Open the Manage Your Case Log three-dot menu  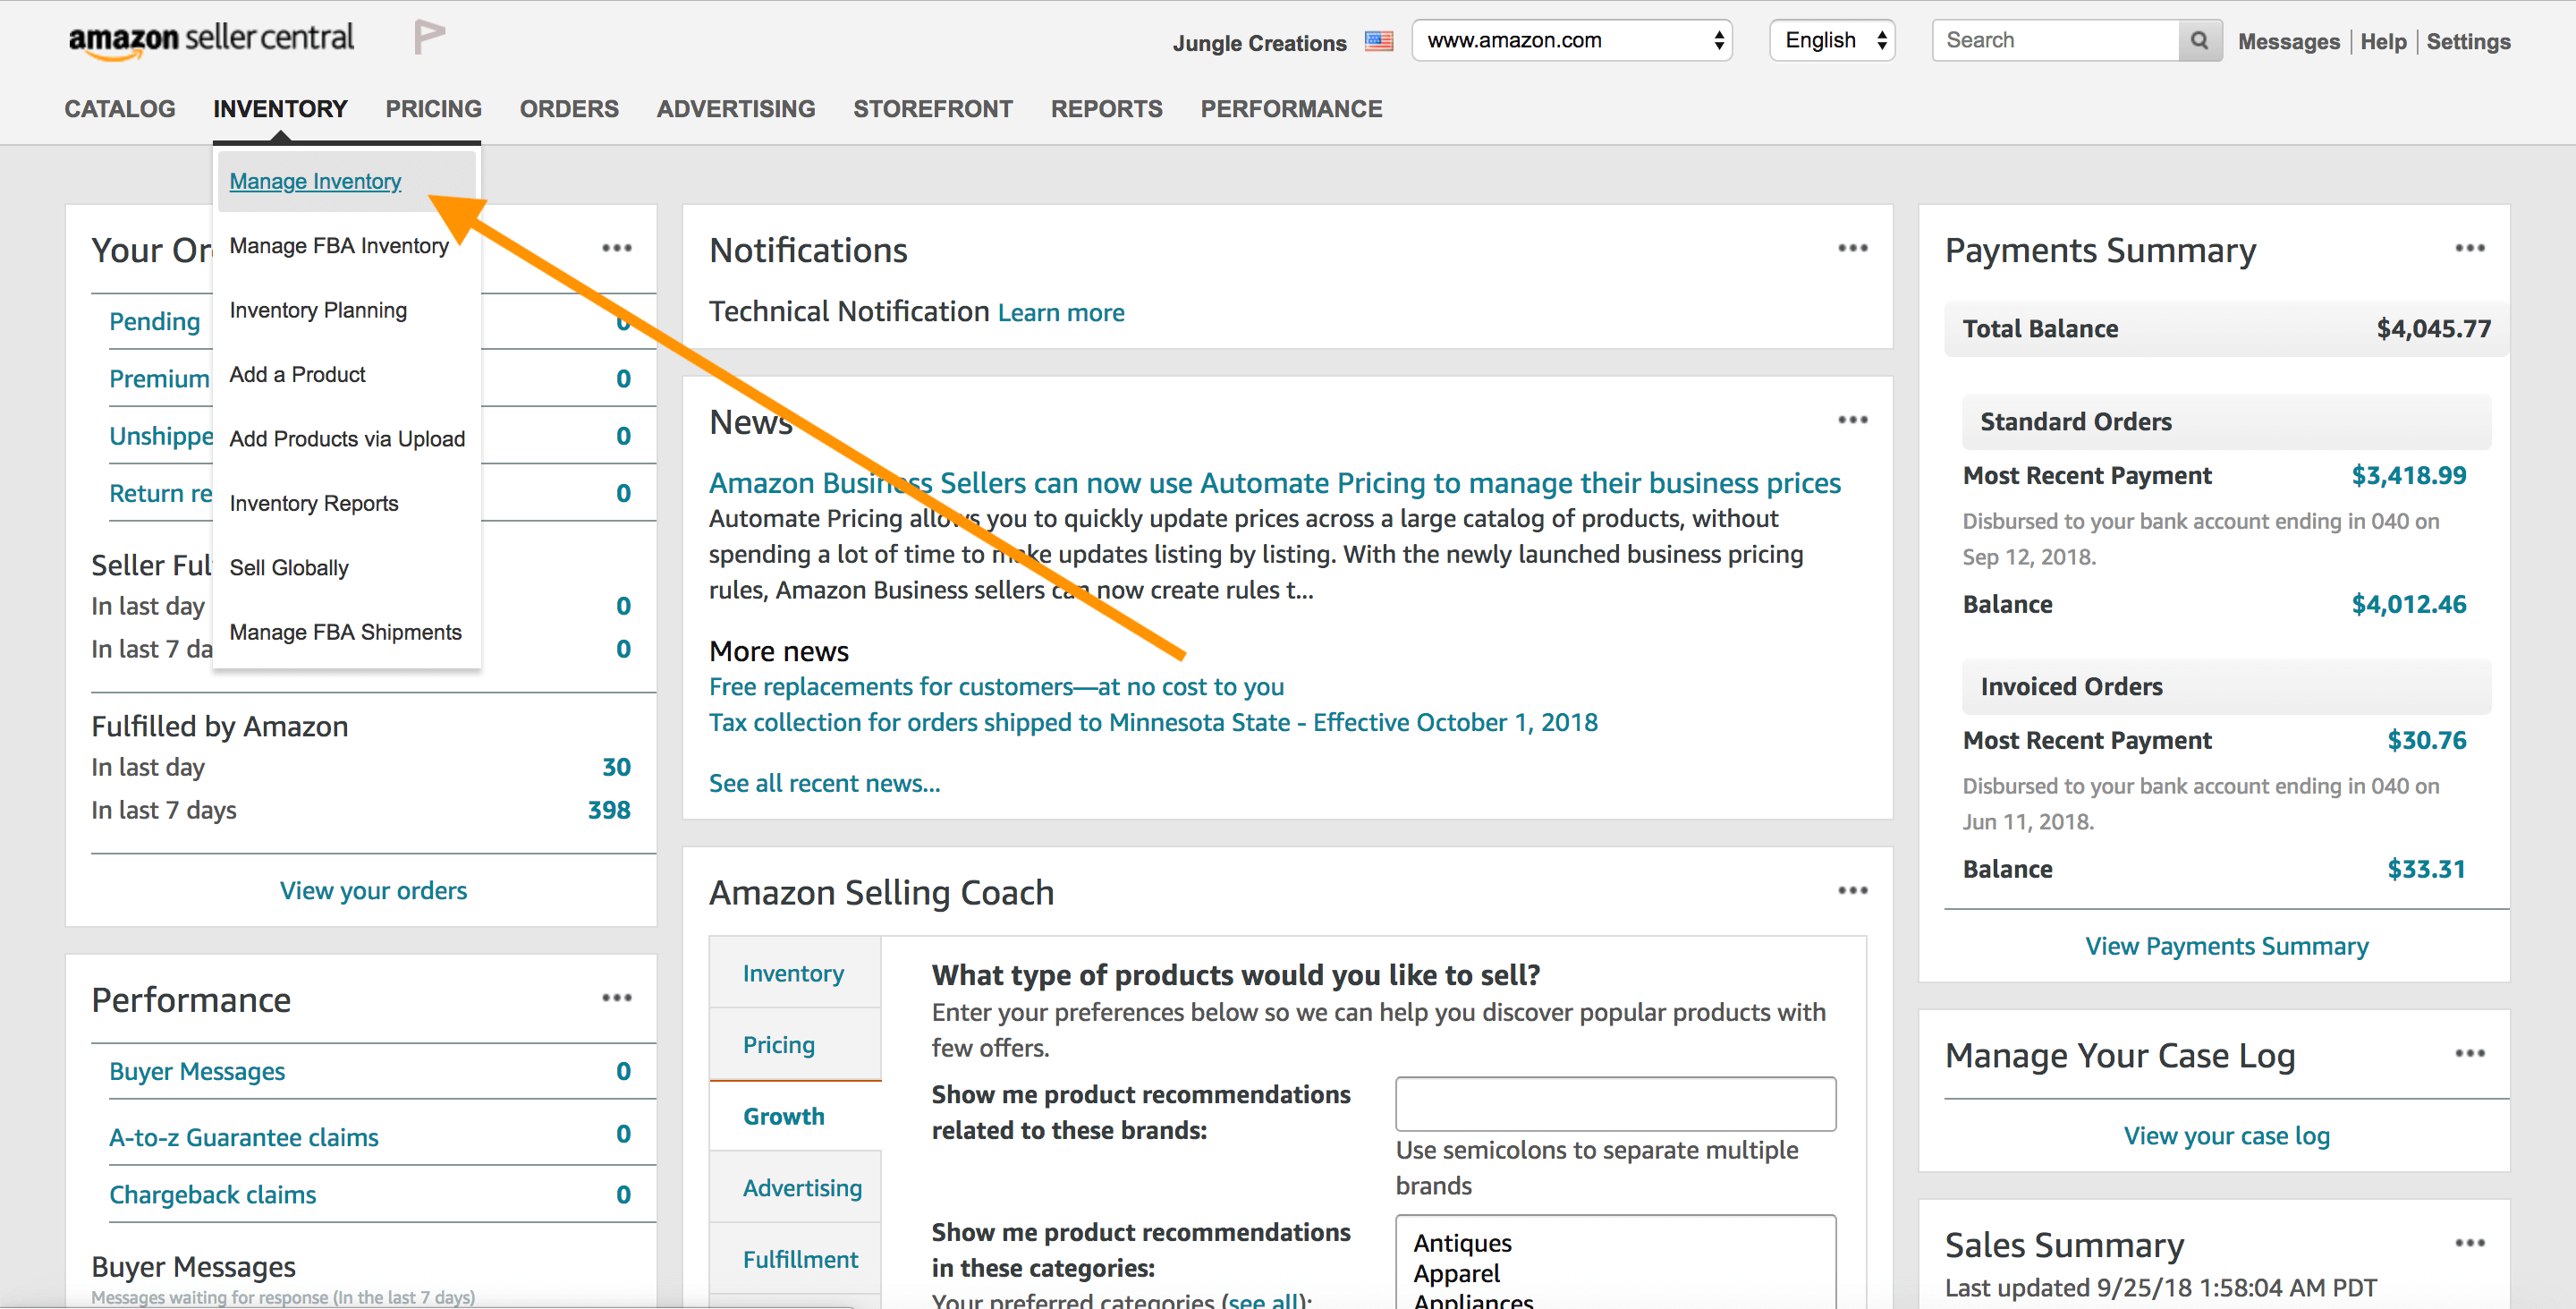(2469, 1053)
